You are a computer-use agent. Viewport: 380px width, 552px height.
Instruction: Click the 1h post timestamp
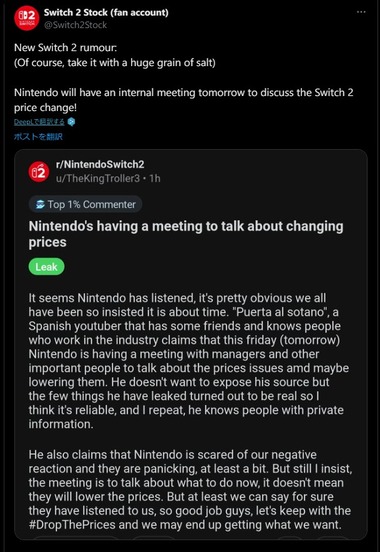155,178
